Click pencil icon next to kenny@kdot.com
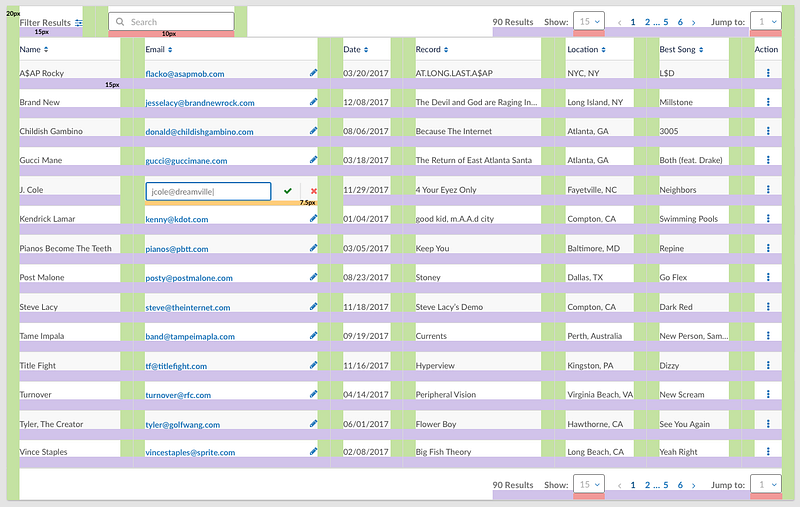The width and height of the screenshot is (800, 507). coord(313,219)
